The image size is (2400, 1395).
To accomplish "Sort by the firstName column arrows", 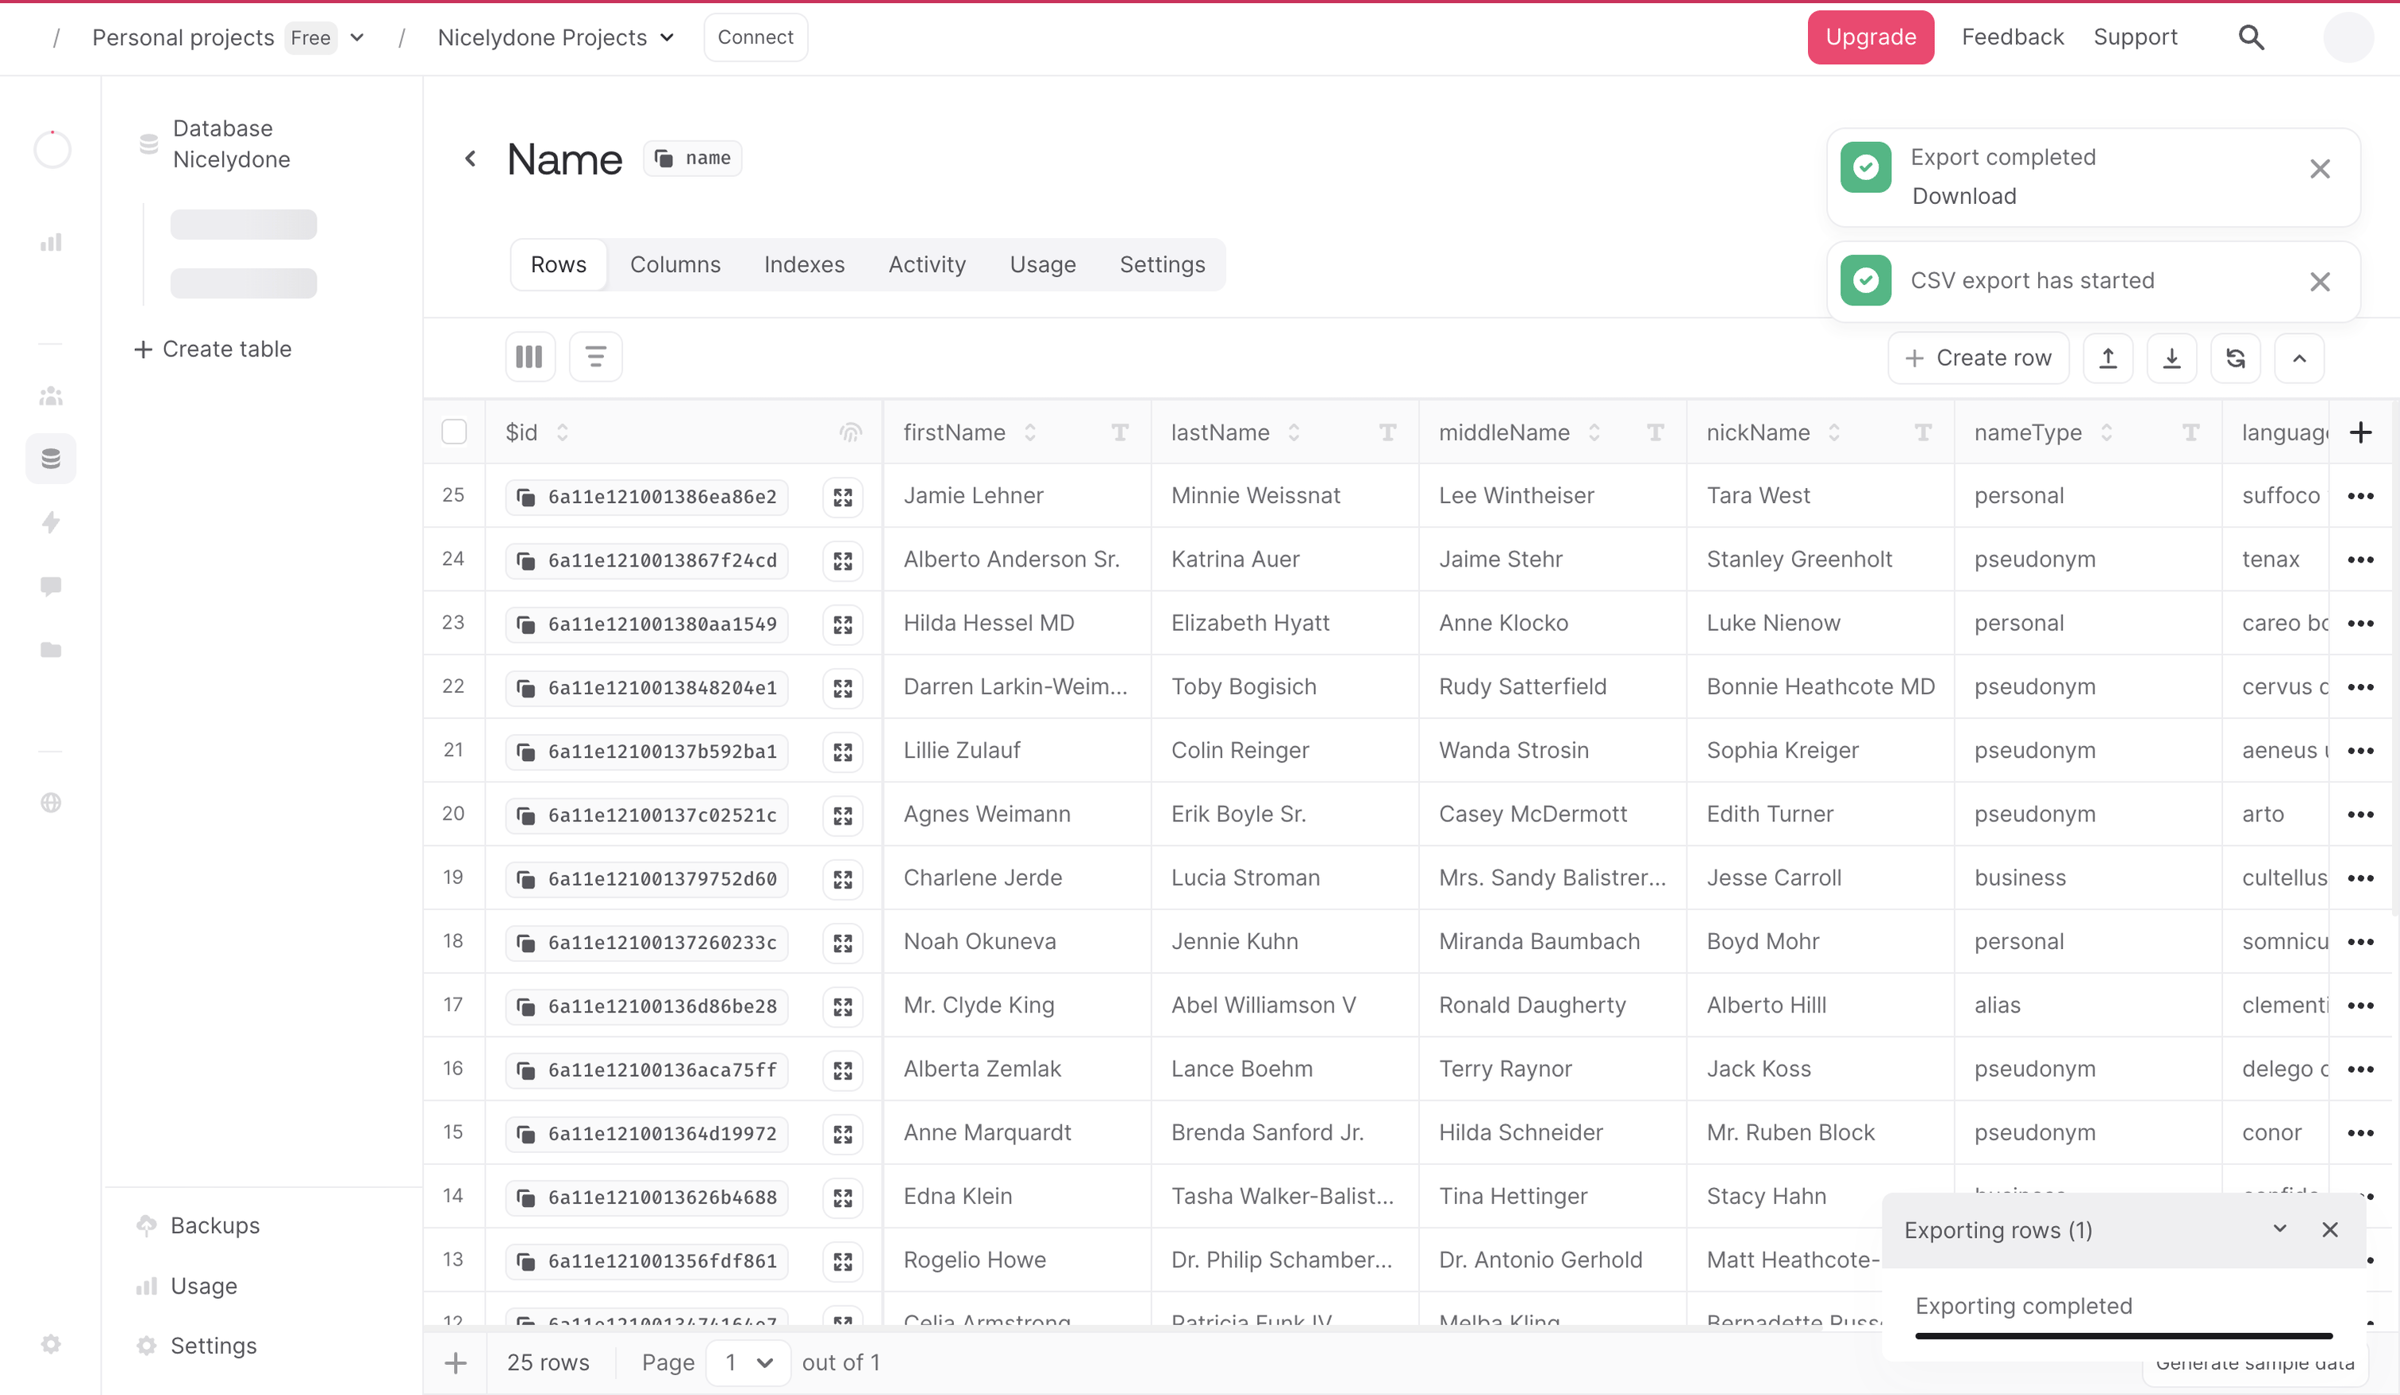I will 1030,432.
